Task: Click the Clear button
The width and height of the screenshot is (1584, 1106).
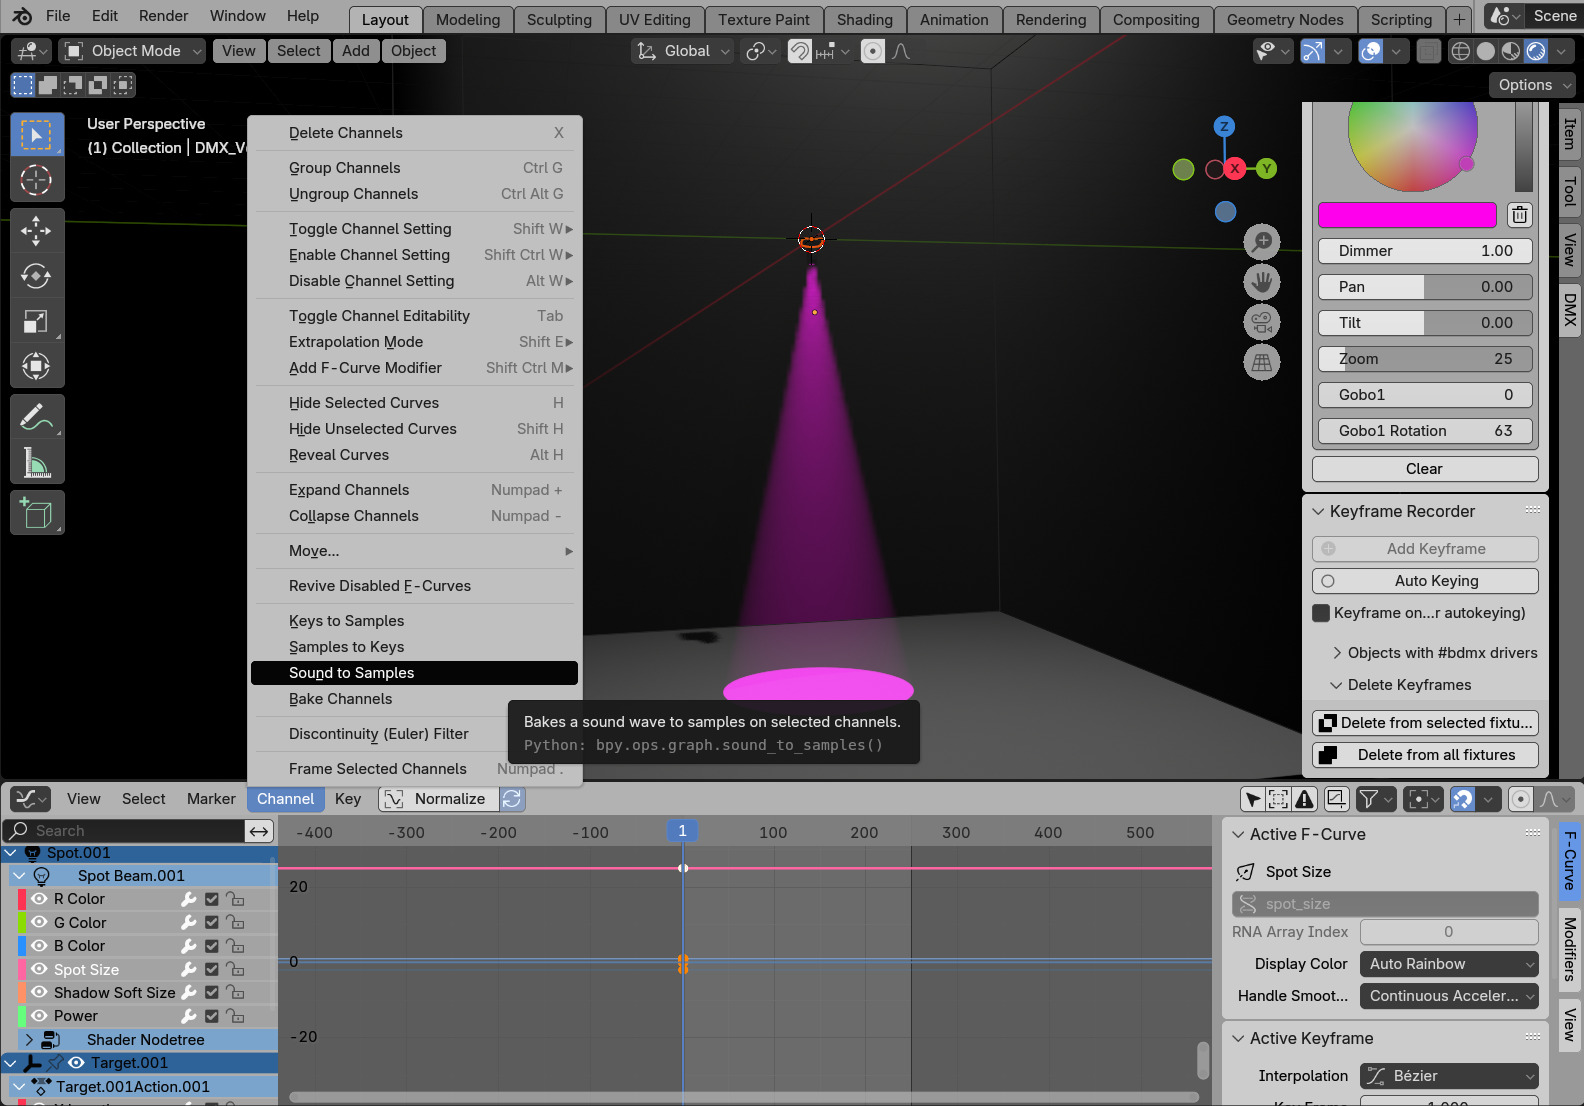Action: tap(1425, 469)
